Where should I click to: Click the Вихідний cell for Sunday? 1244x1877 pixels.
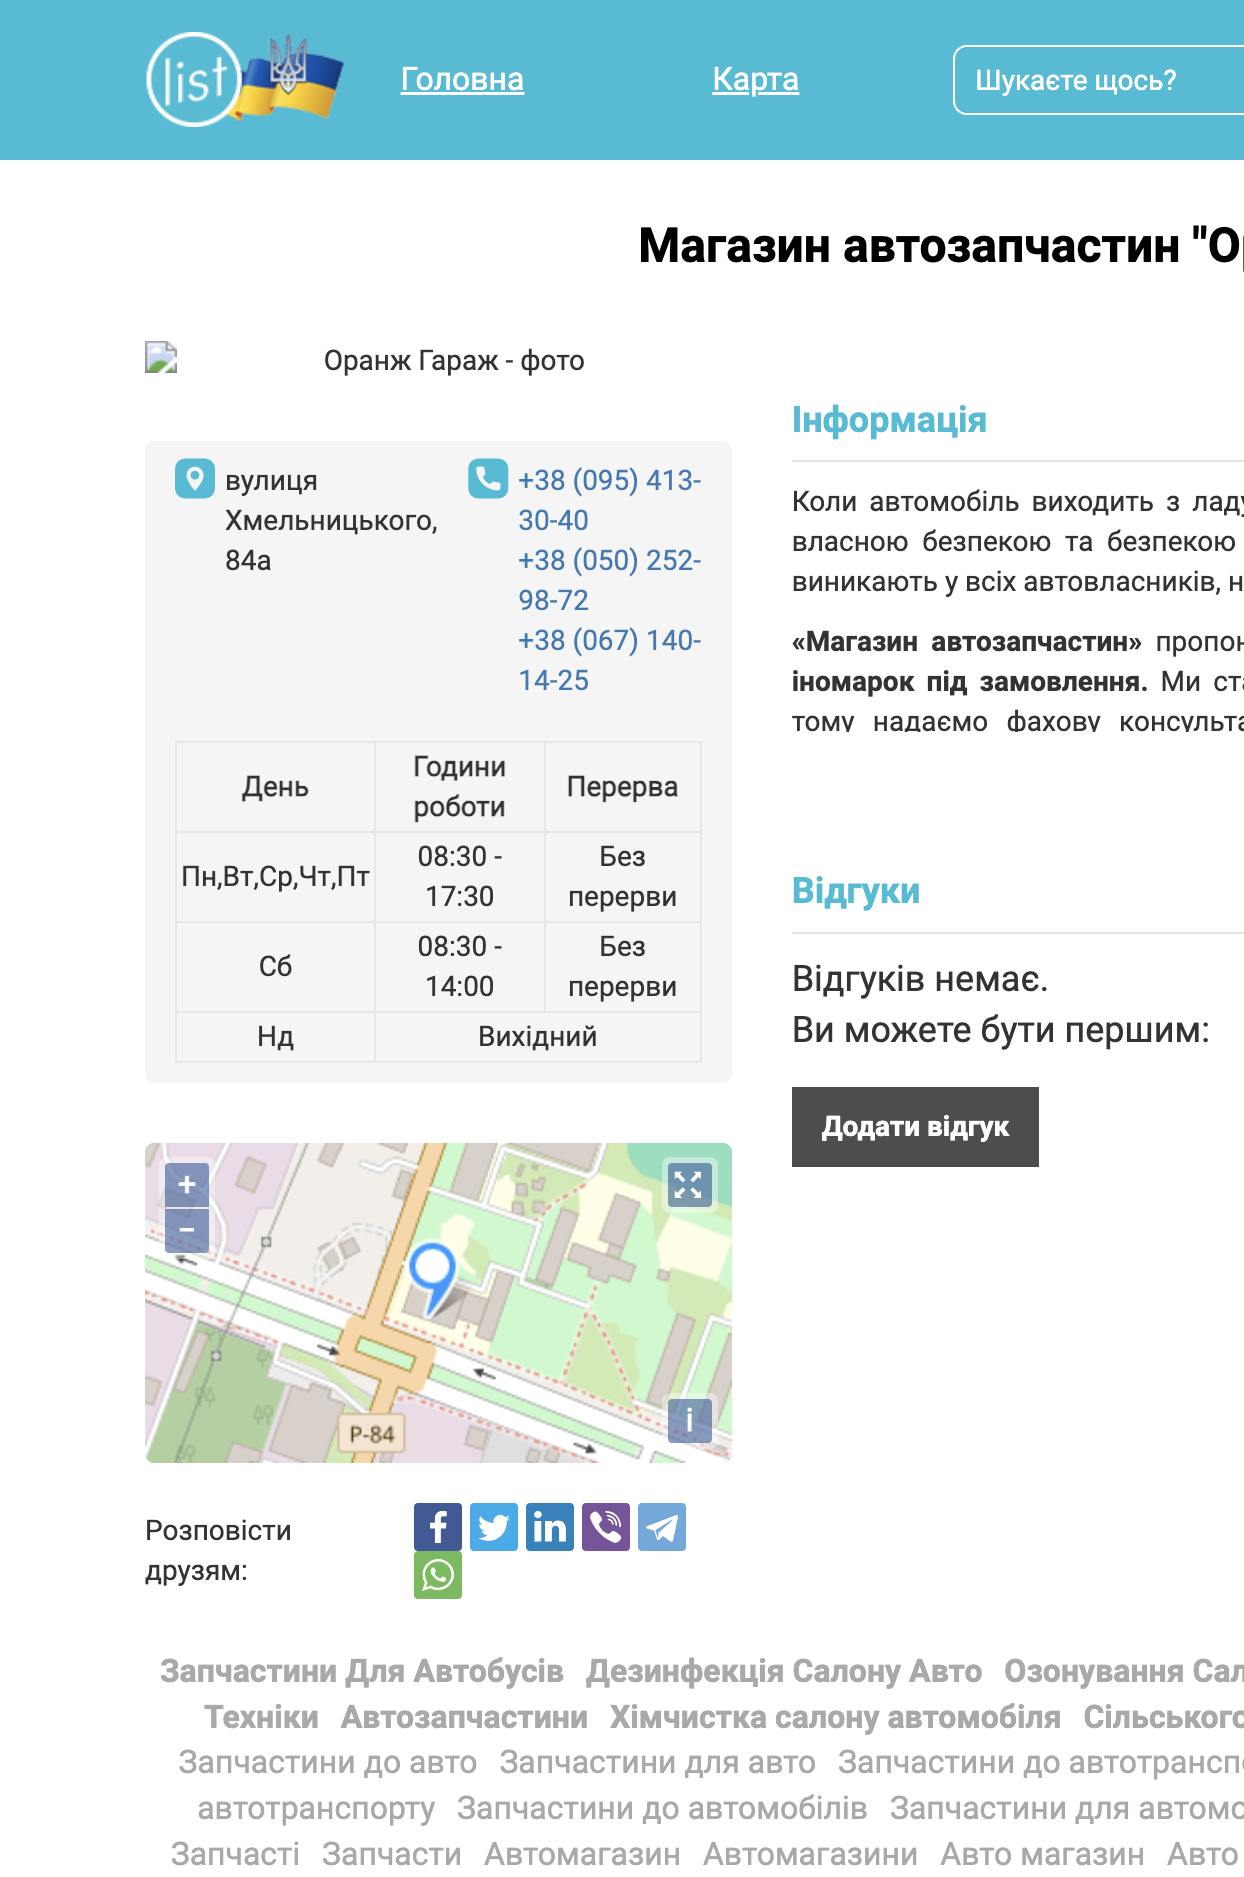[538, 1037]
